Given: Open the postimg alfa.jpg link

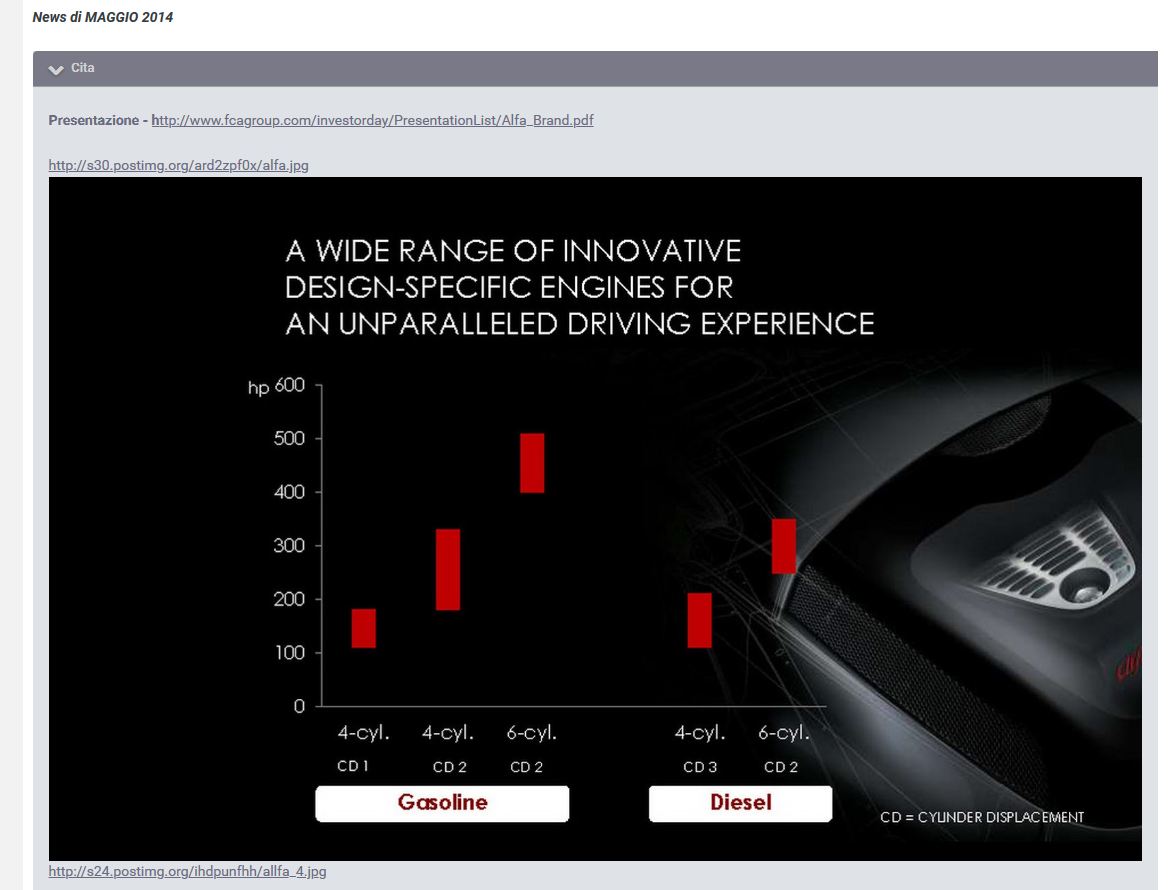Looking at the screenshot, I should click(179, 165).
